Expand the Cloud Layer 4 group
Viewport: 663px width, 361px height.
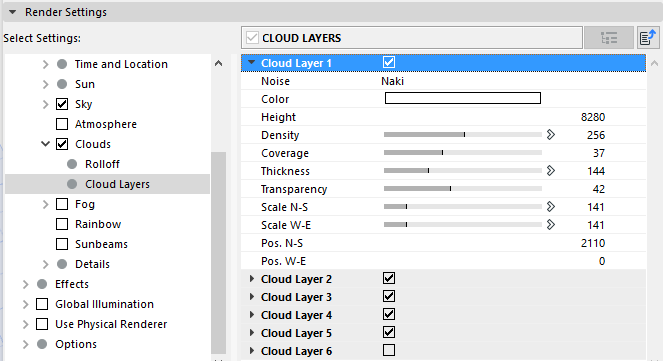click(252, 315)
